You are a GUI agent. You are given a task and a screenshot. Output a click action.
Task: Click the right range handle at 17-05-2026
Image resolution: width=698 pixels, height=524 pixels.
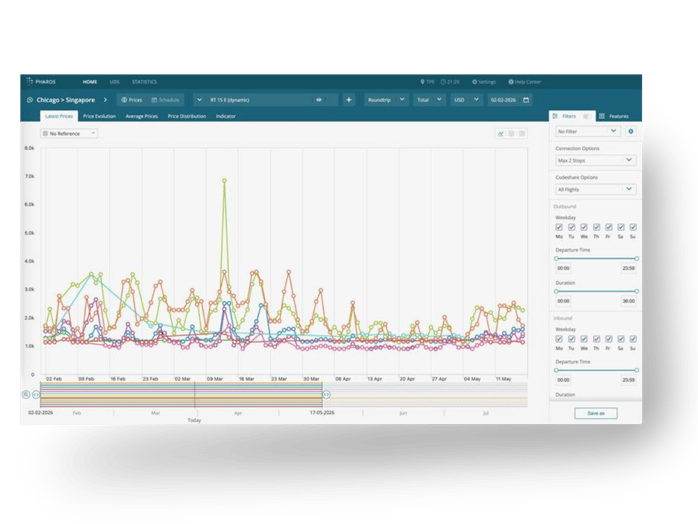click(326, 394)
